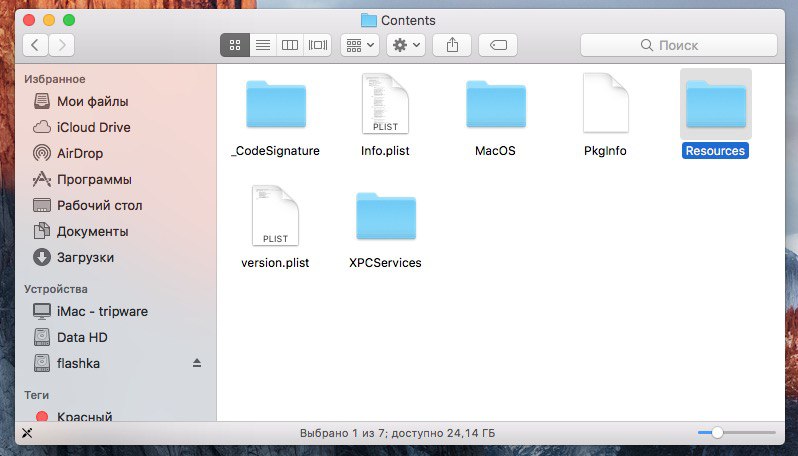Screen dimensions: 798x456
Task: Eject the flashka drive
Action: pos(197,363)
